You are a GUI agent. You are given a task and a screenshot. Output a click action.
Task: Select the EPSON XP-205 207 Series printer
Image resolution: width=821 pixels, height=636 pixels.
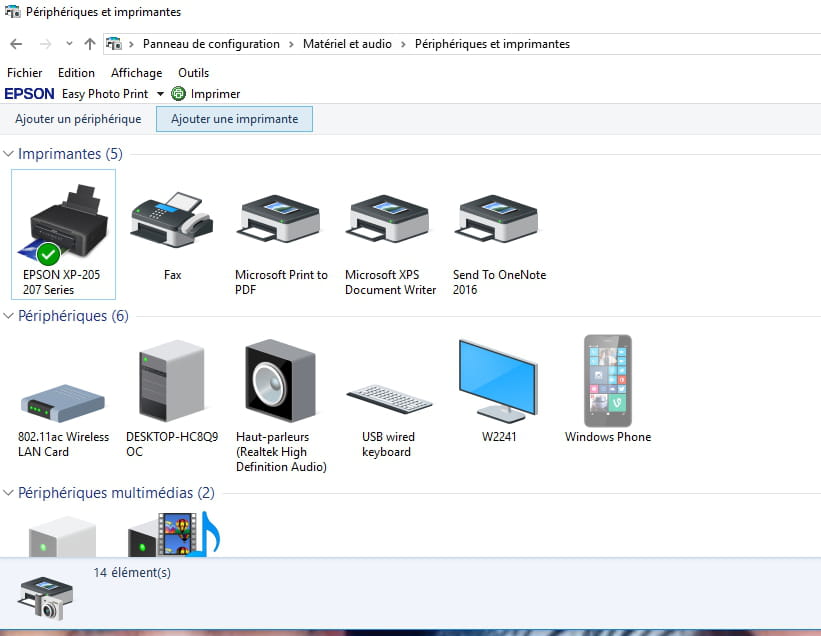click(63, 234)
